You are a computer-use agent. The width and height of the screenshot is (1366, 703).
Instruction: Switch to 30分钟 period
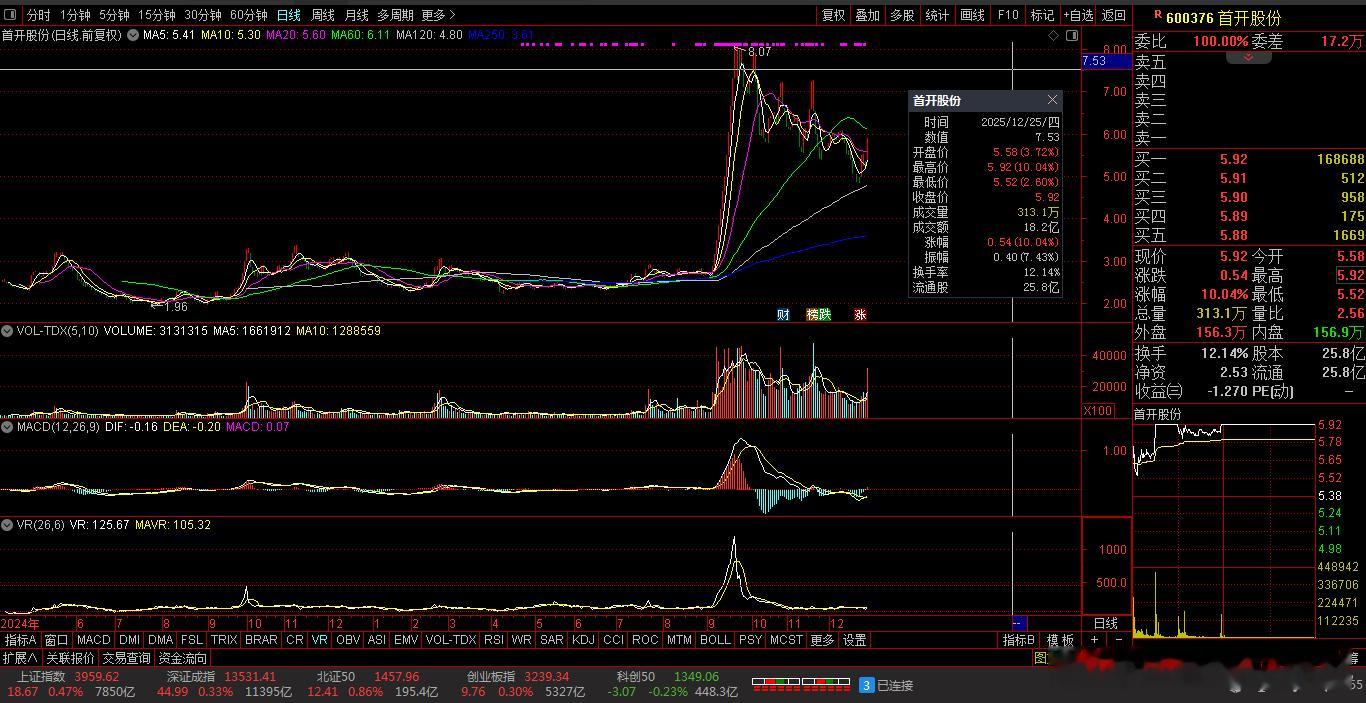click(202, 15)
